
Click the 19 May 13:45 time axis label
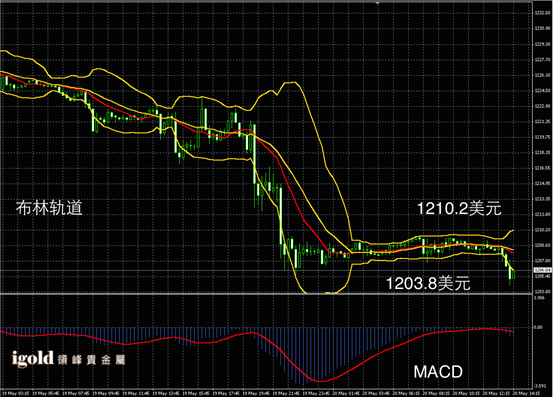[167, 393]
